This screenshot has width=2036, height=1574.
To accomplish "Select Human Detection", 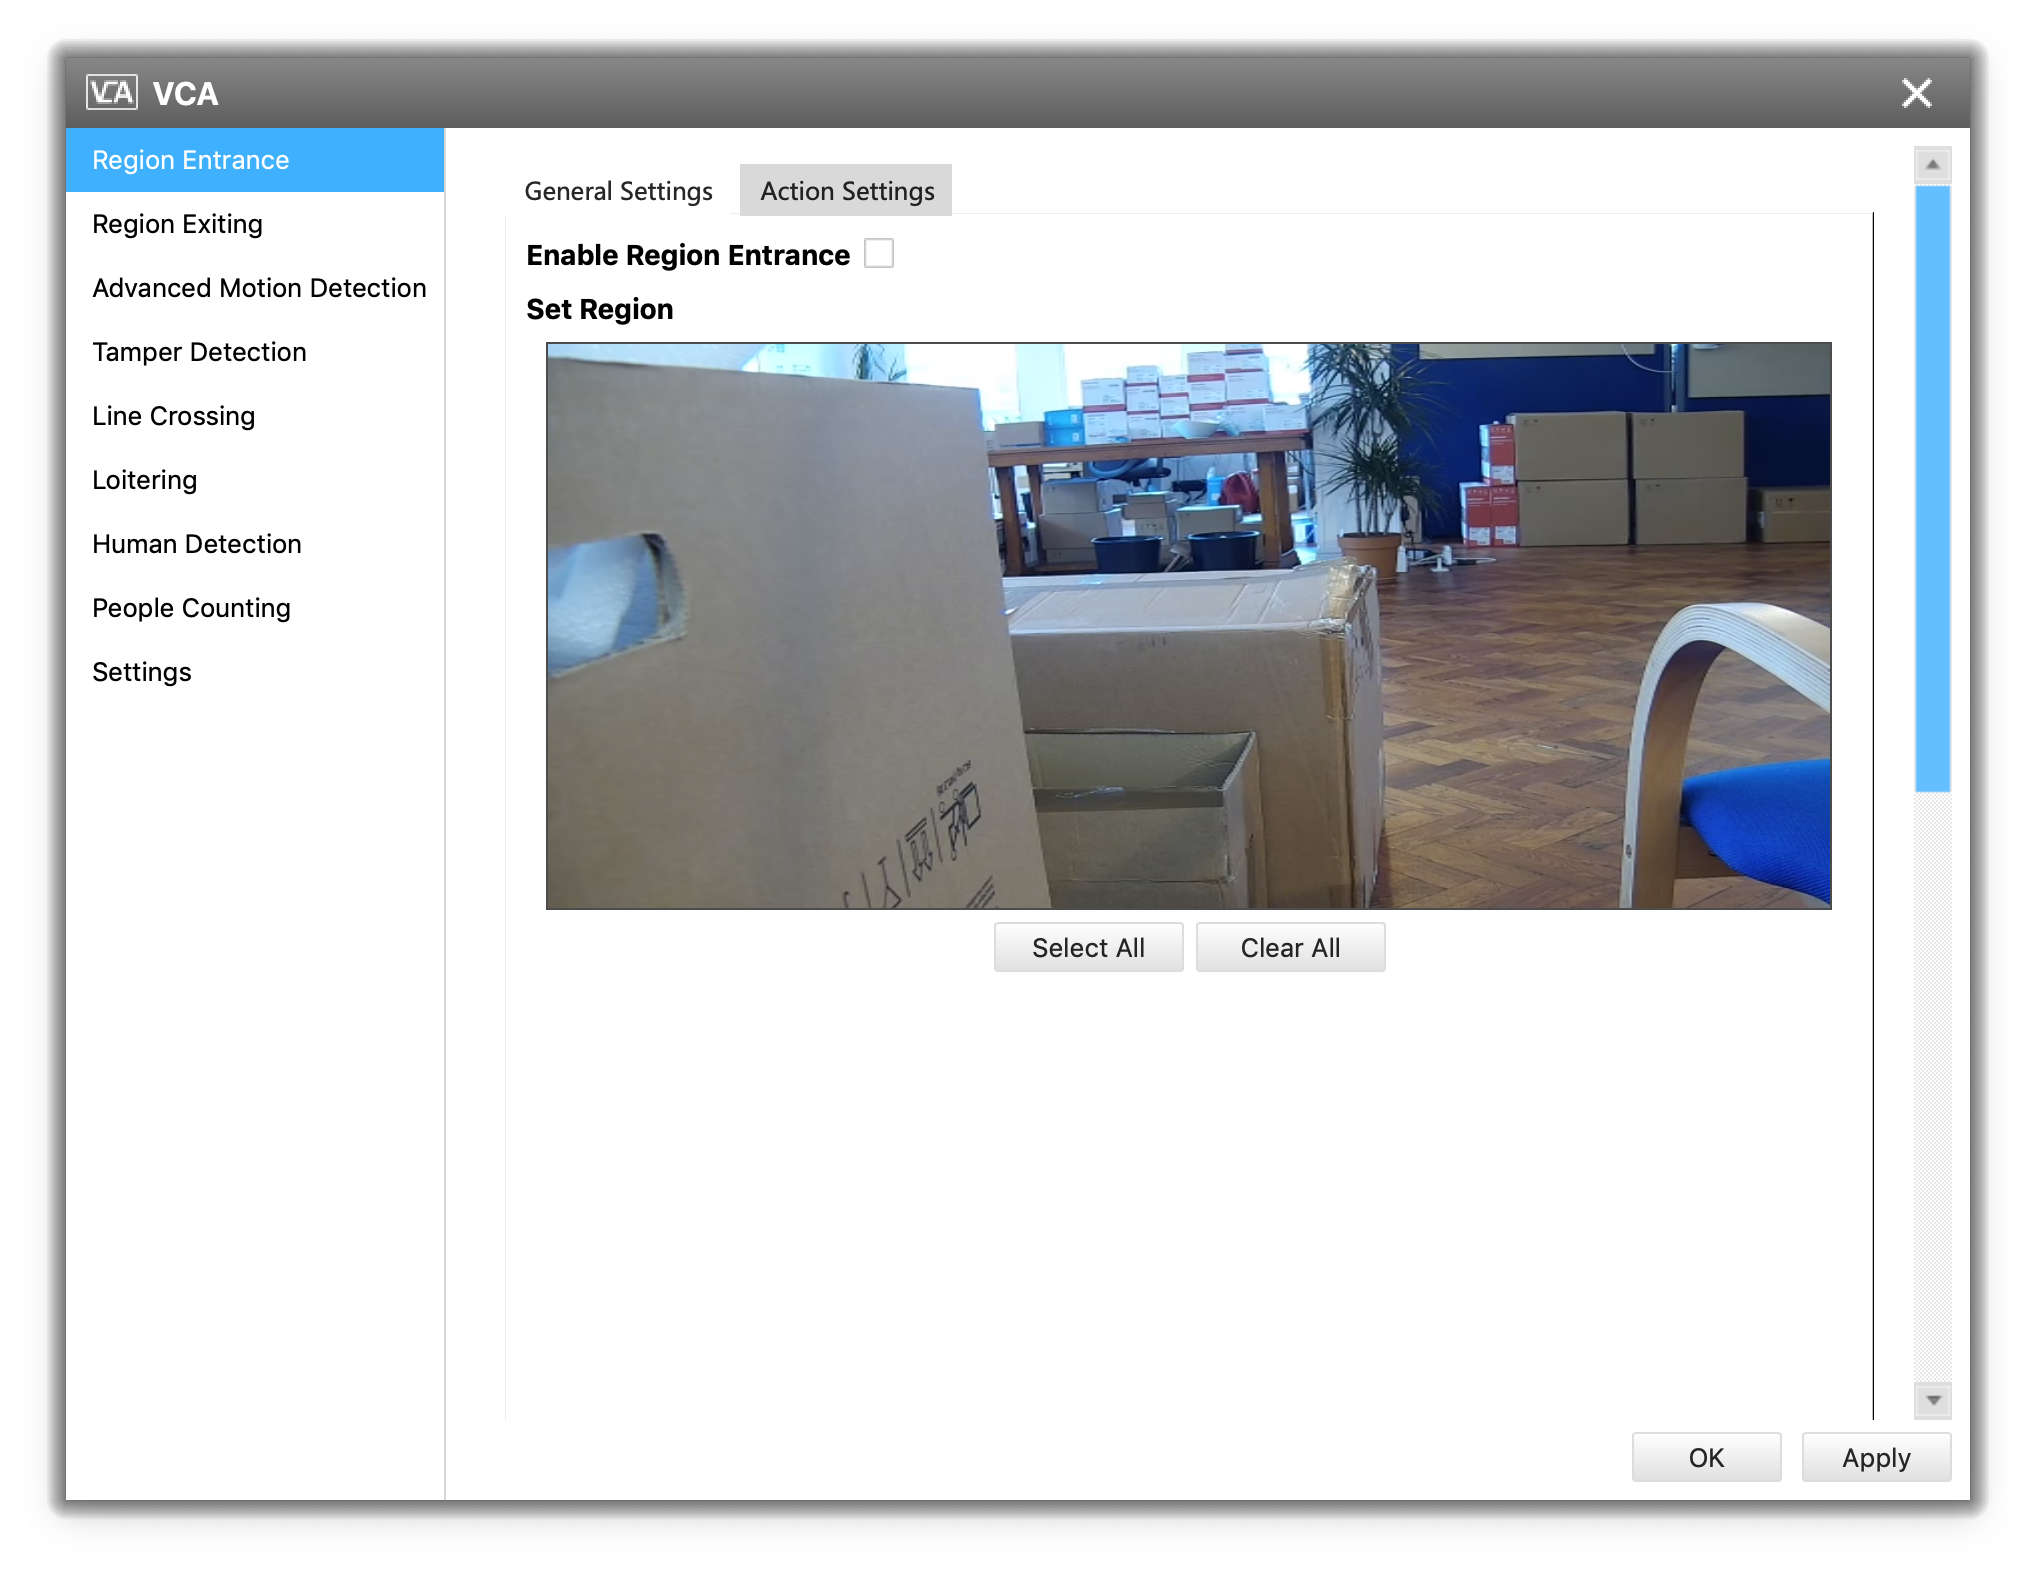I will [196, 543].
